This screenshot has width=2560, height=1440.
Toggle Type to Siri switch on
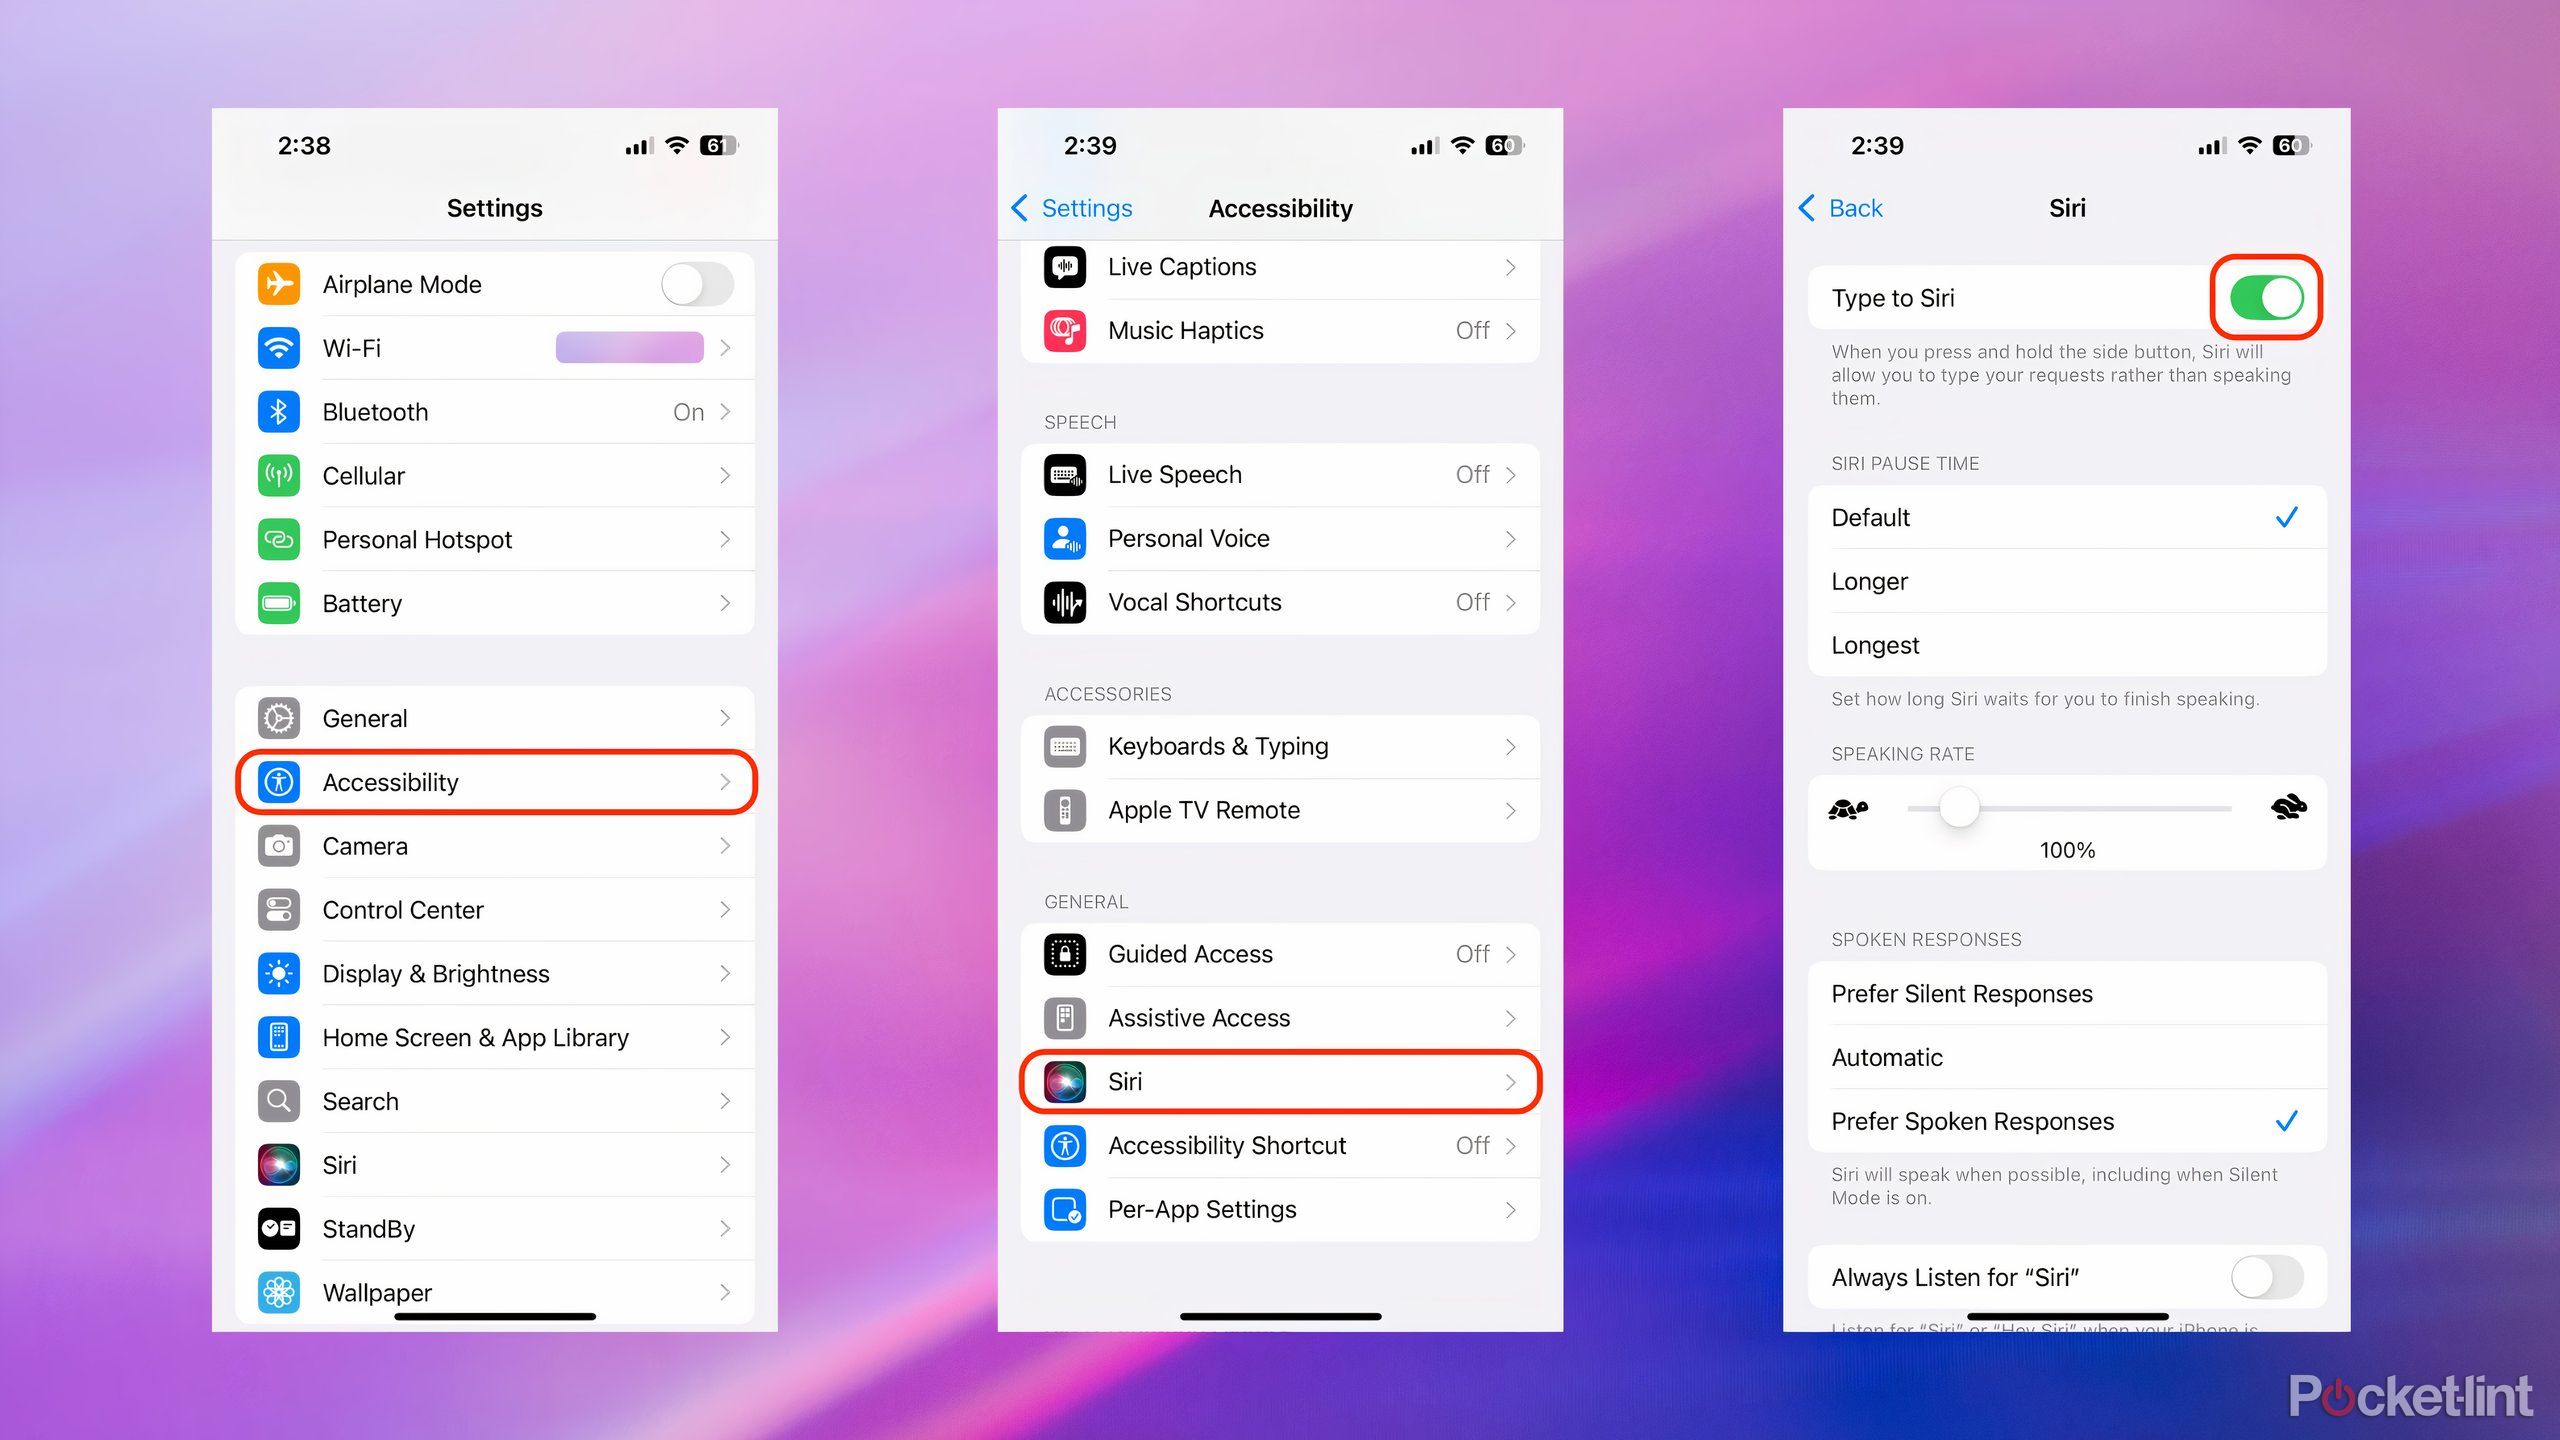point(2266,295)
